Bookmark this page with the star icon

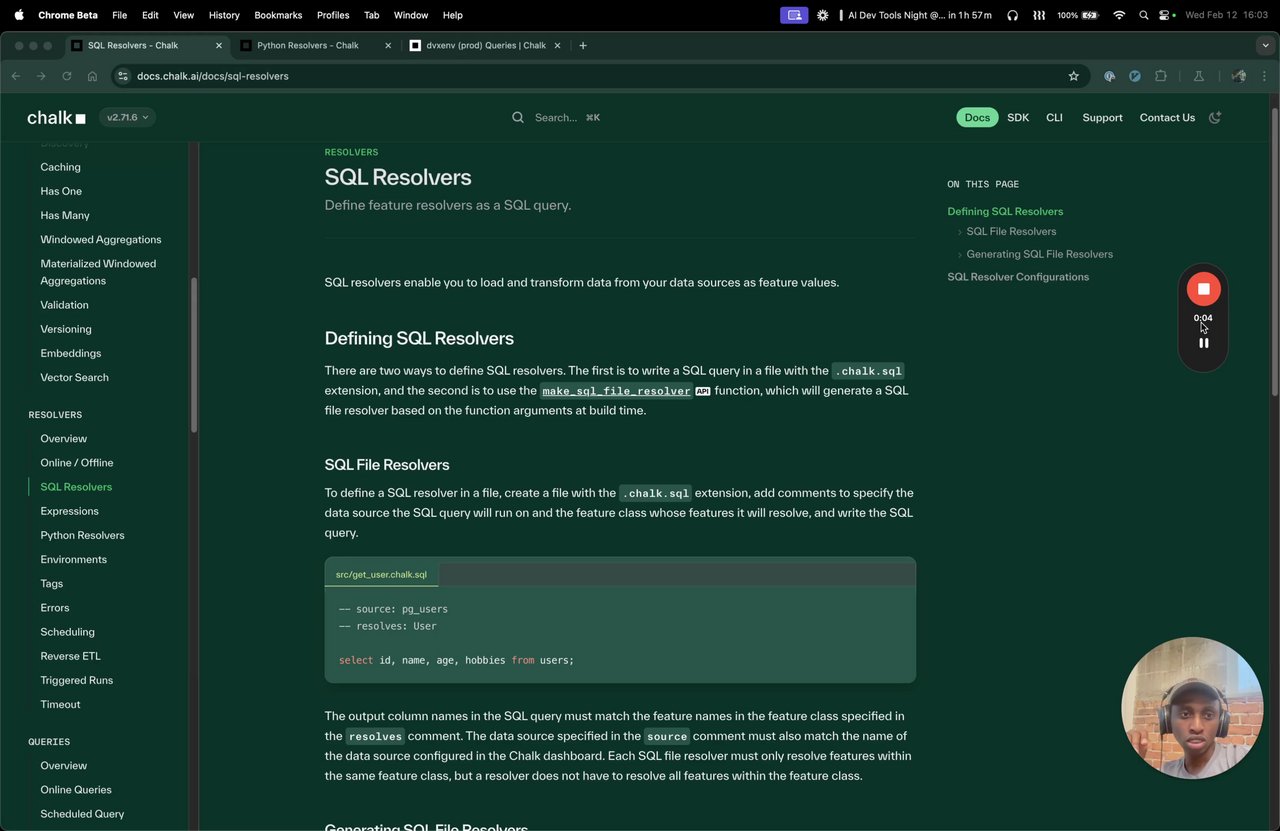[1074, 76]
